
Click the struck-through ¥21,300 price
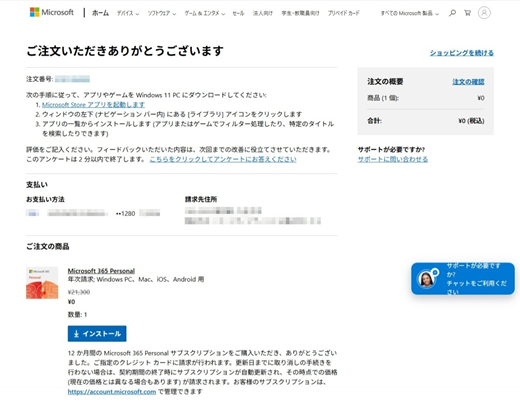point(79,292)
